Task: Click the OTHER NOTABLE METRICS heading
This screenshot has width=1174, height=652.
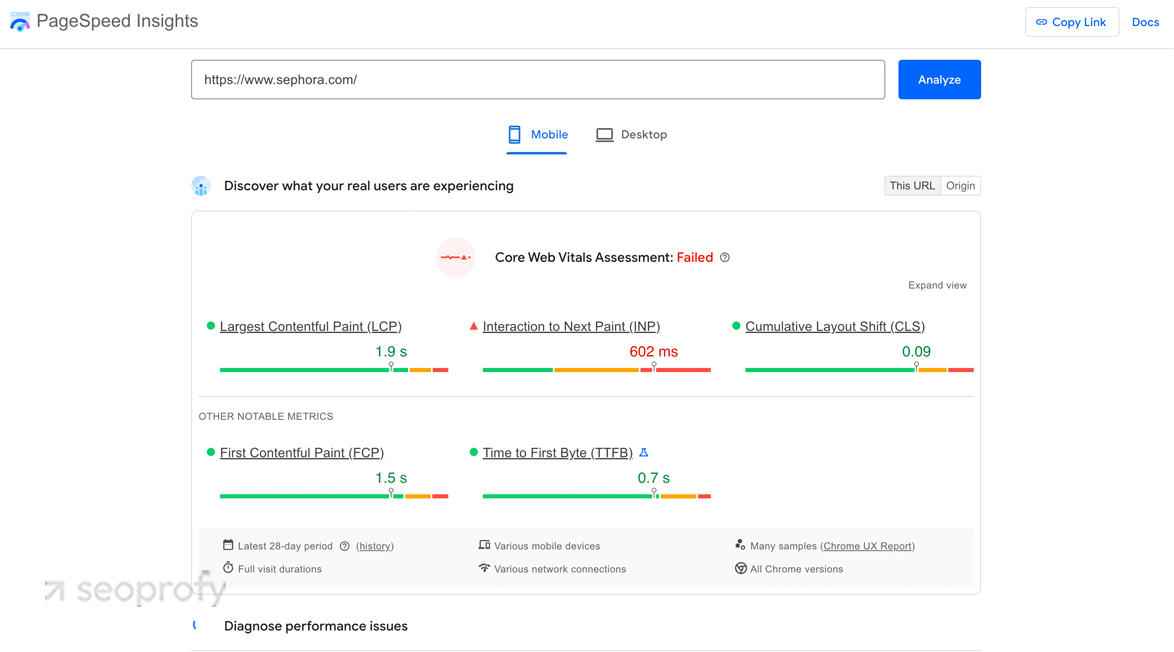Action: click(x=266, y=416)
